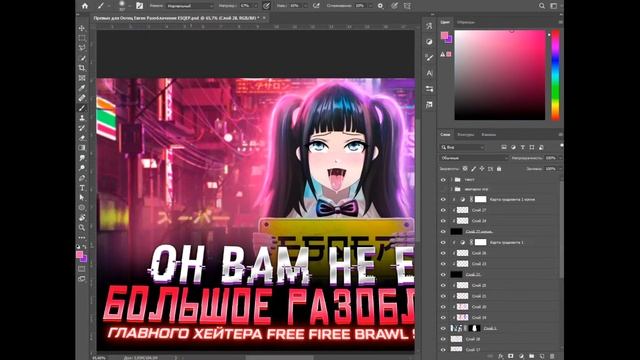Go to the Home screen
Image resolution: width=640 pixels, height=360 pixels.
click(85, 6)
